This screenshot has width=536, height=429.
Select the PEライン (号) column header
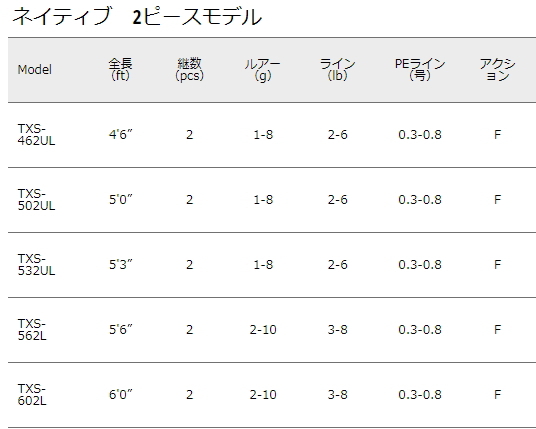[x=420, y=69]
